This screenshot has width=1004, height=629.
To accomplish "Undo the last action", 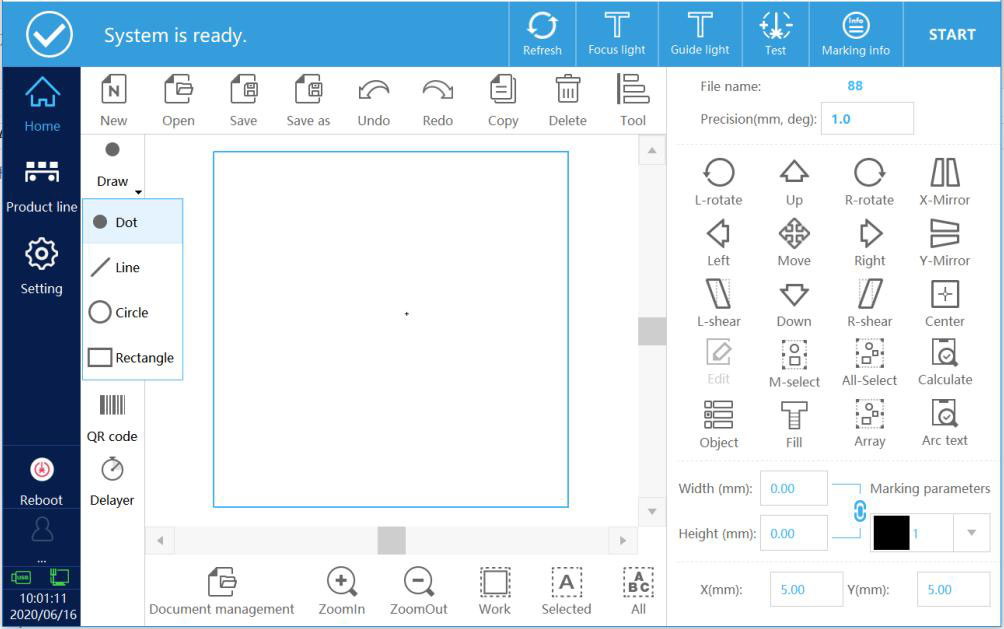I will coord(374,101).
